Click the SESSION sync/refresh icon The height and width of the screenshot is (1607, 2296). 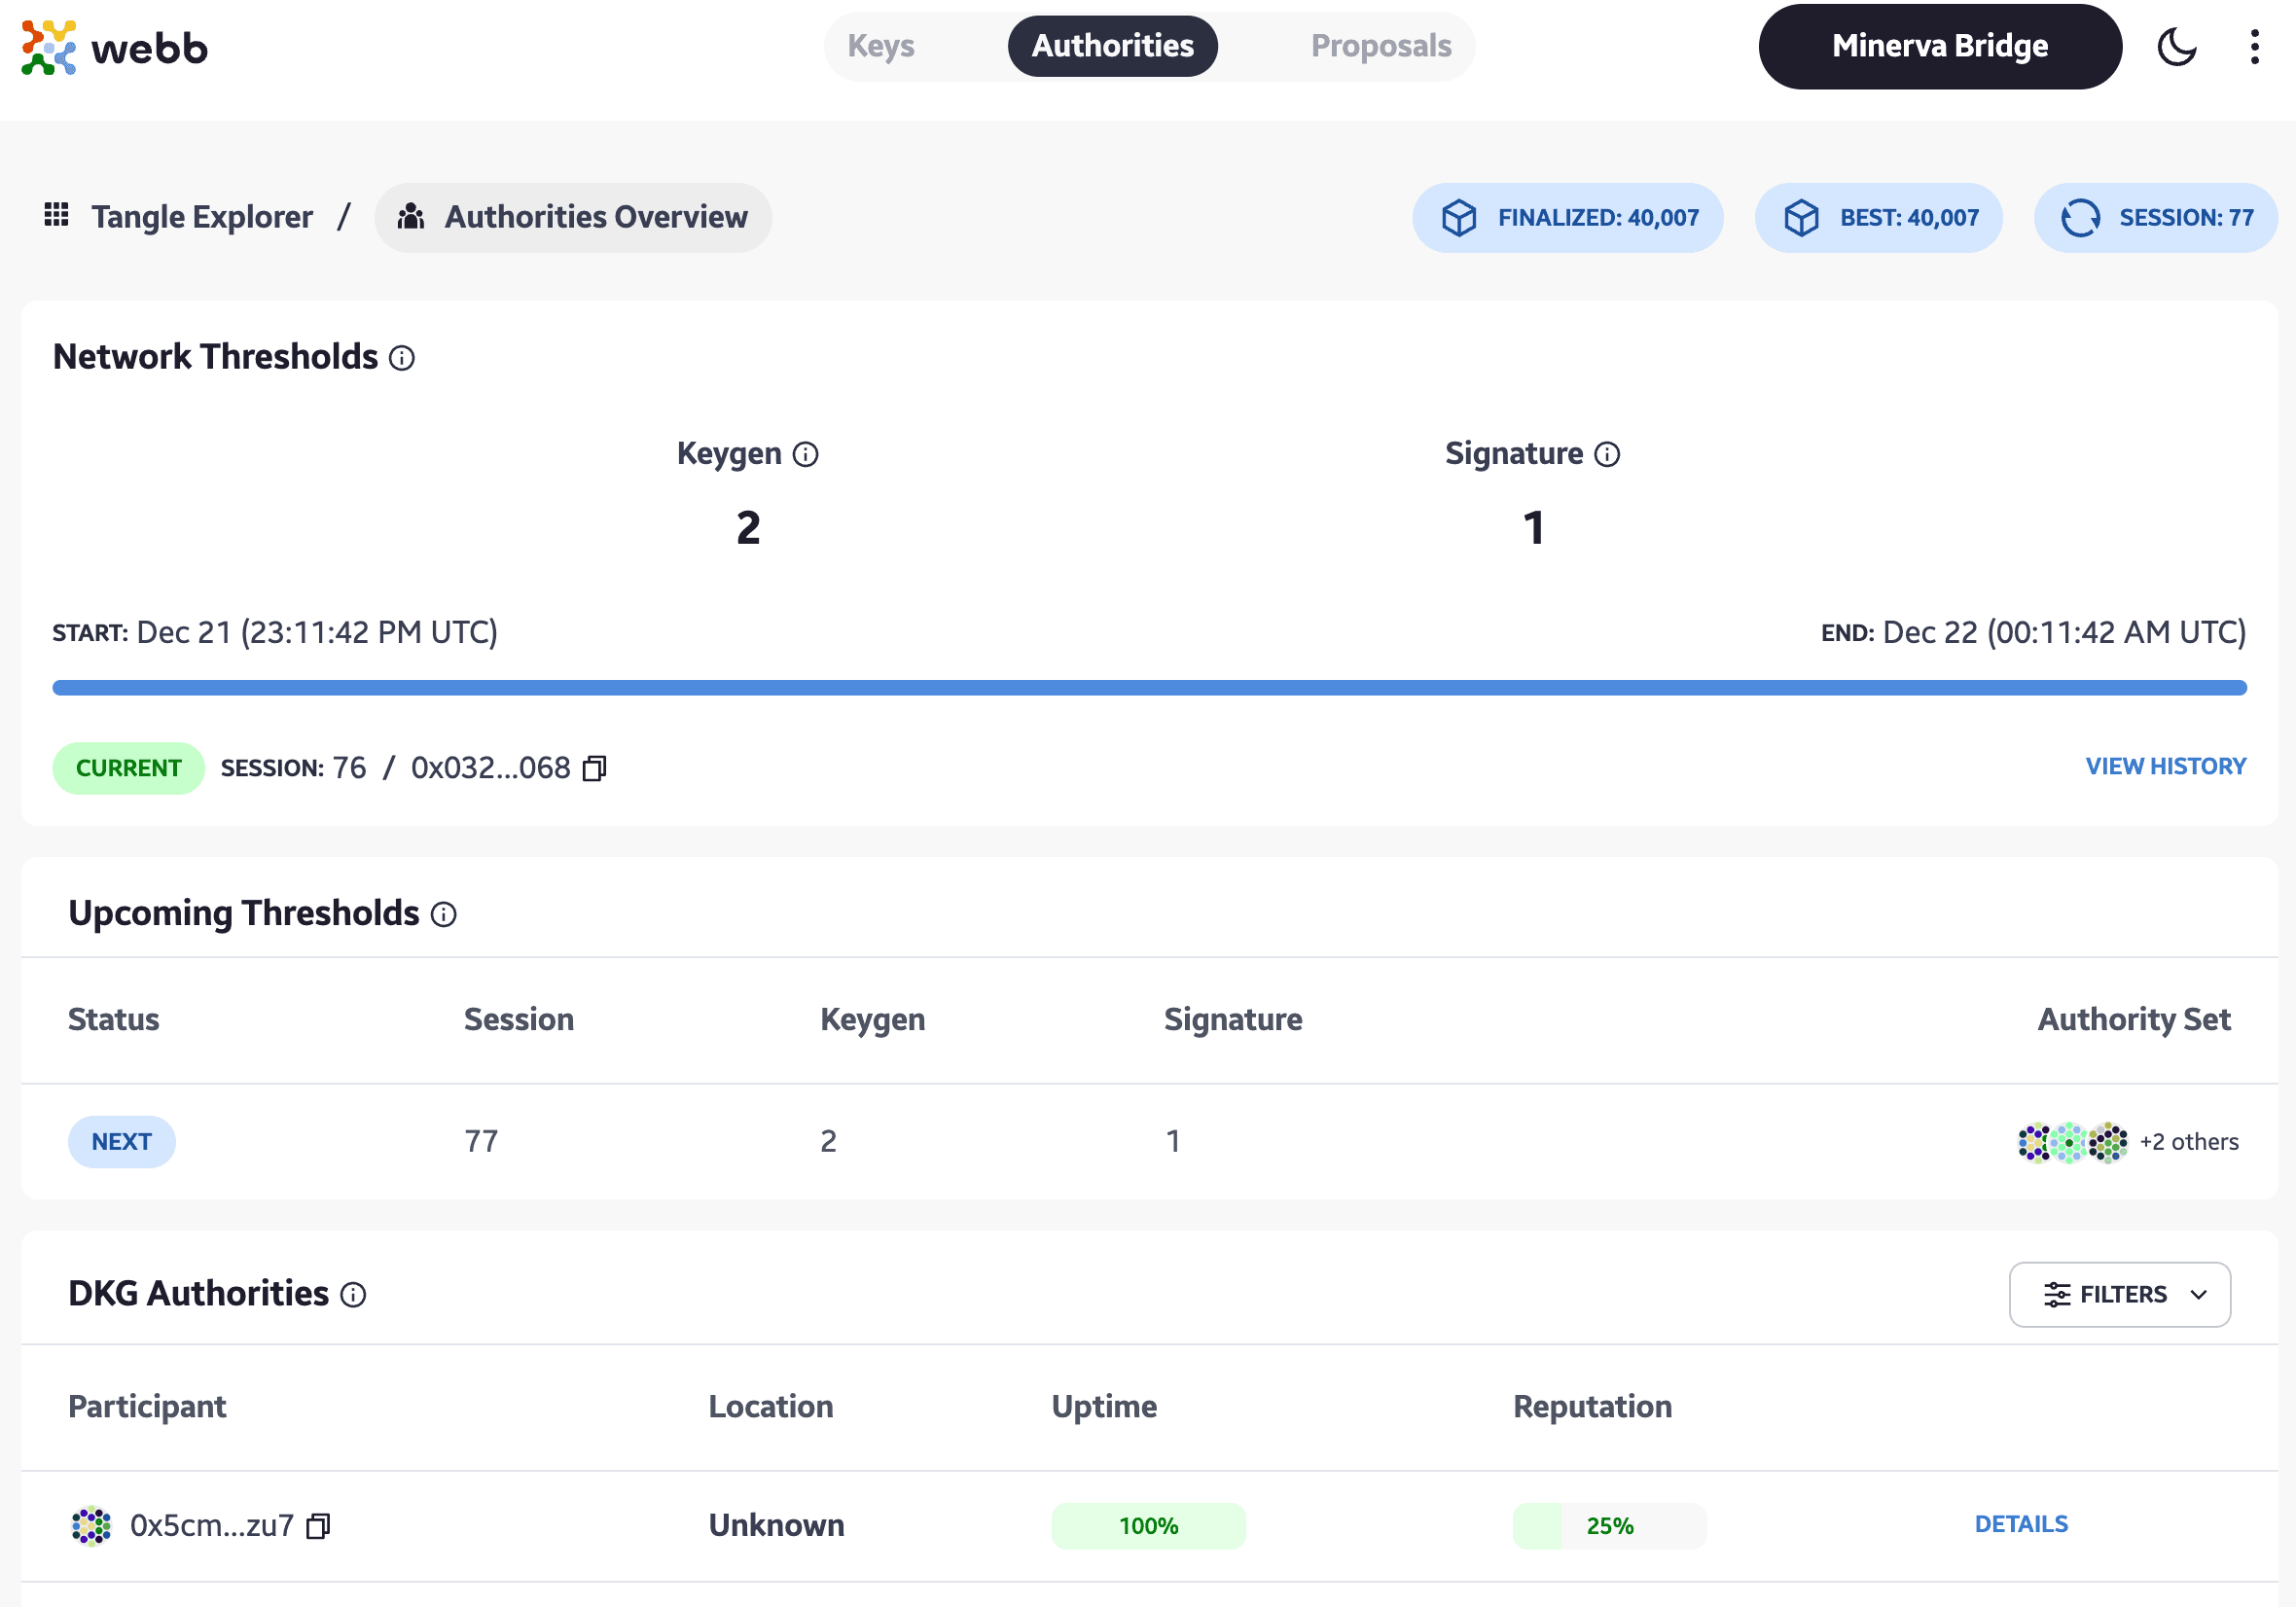coord(2080,216)
